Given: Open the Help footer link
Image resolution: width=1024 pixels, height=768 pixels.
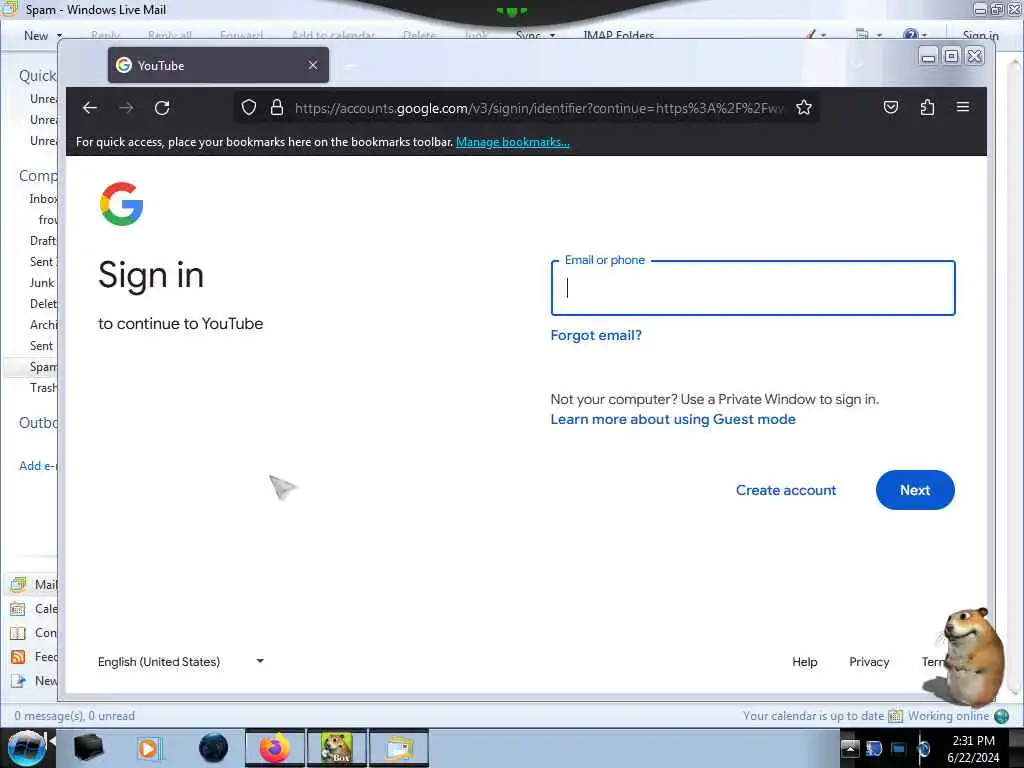Looking at the screenshot, I should tap(805, 662).
